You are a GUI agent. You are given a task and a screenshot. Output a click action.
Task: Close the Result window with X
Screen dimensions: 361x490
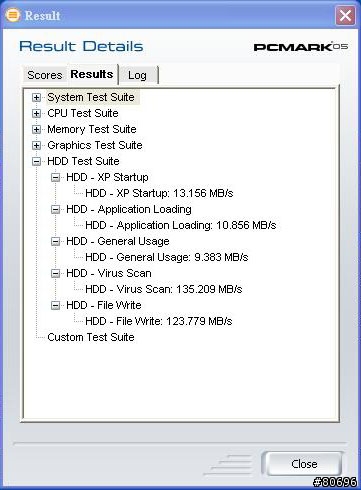click(345, 15)
